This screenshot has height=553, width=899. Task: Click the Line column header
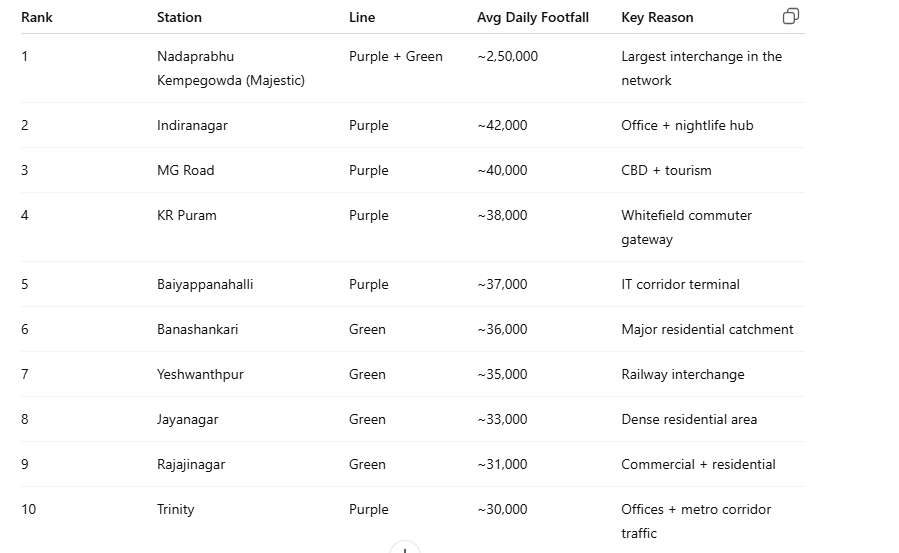tap(362, 17)
